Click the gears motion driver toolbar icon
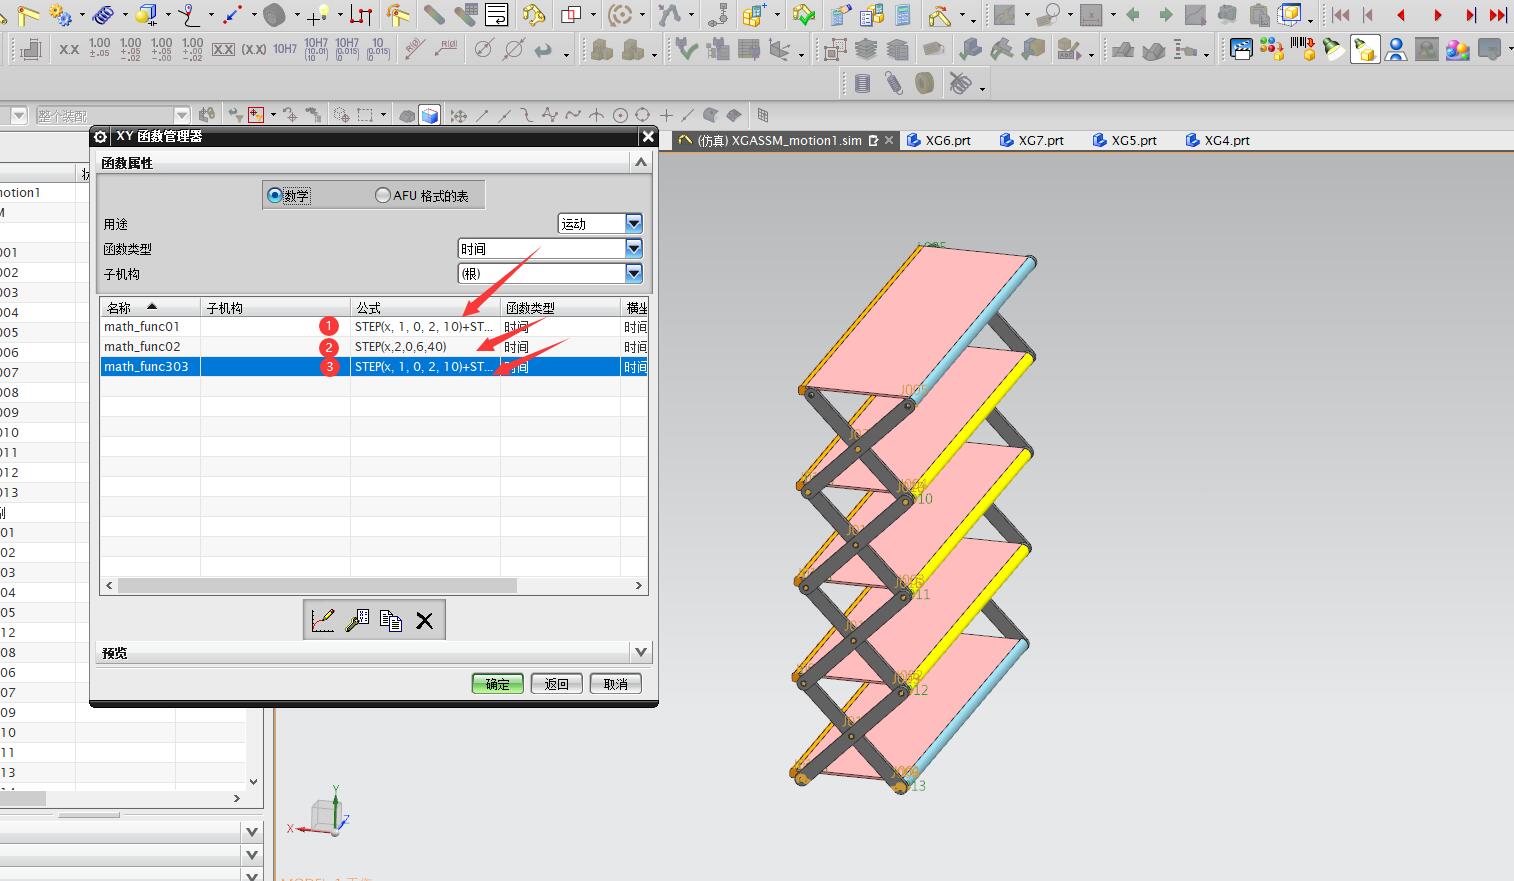The image size is (1514, 881). coord(60,15)
